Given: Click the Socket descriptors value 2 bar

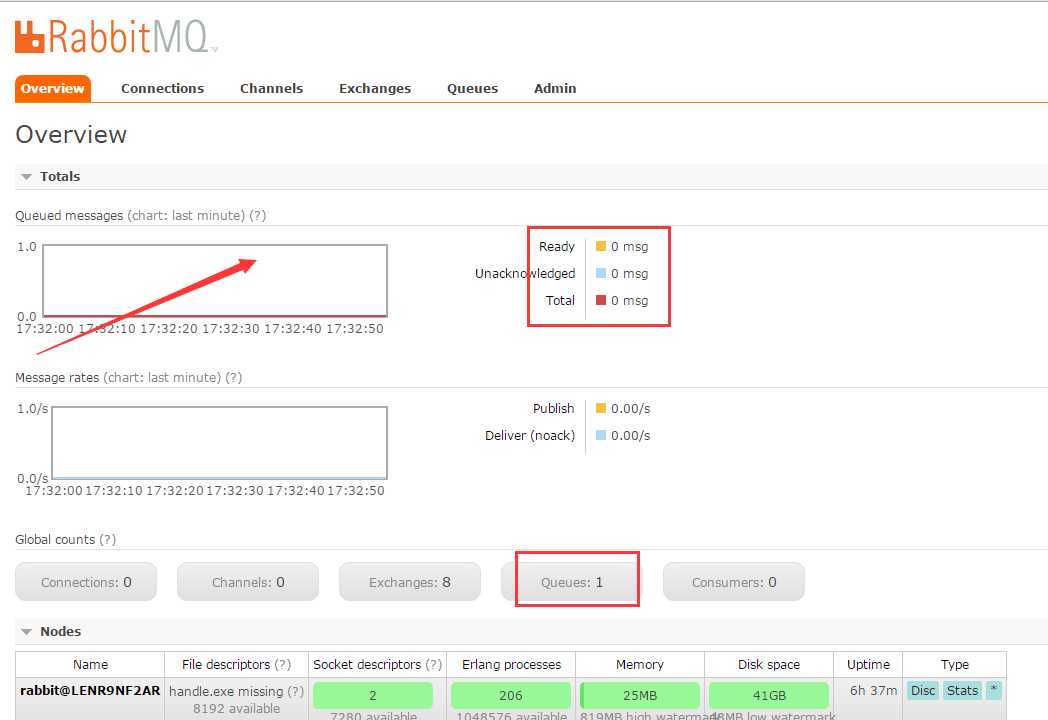Looking at the screenshot, I should (x=373, y=695).
